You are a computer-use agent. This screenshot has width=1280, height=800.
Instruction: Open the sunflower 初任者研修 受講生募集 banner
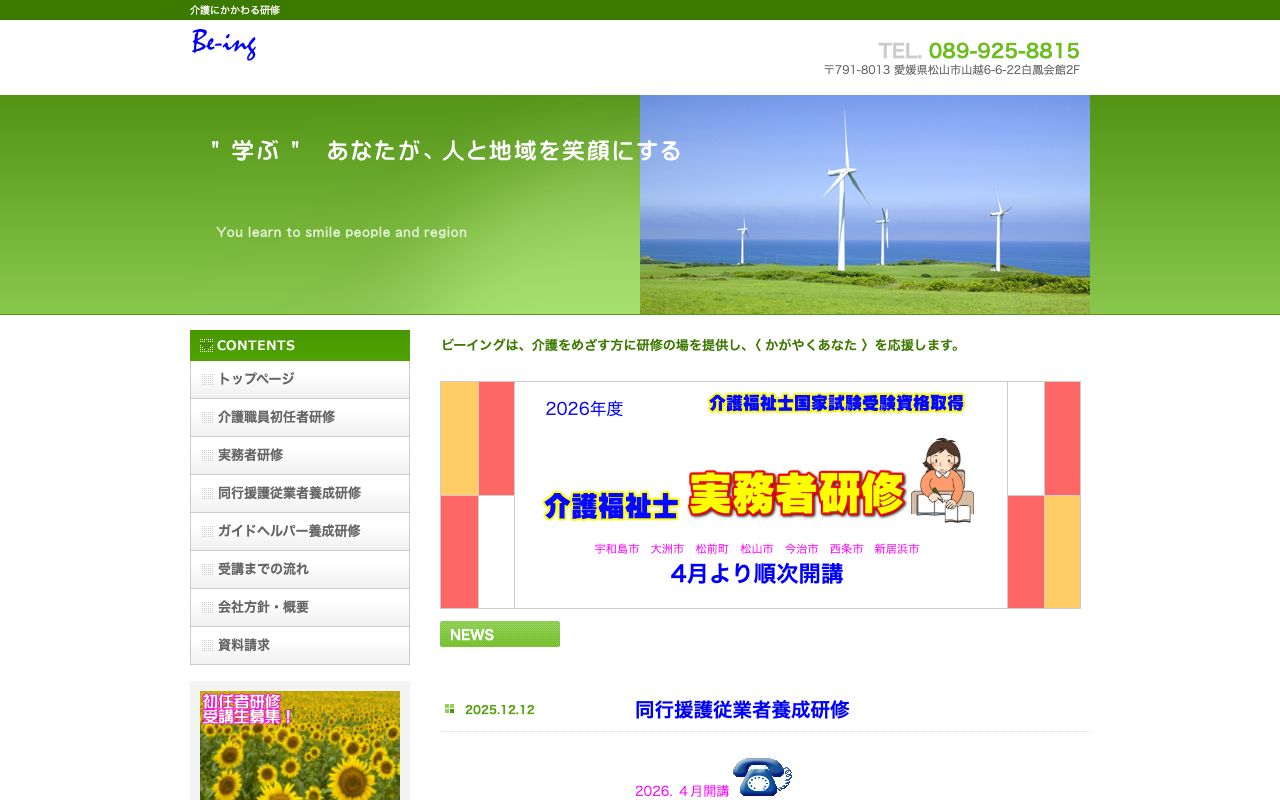point(300,745)
